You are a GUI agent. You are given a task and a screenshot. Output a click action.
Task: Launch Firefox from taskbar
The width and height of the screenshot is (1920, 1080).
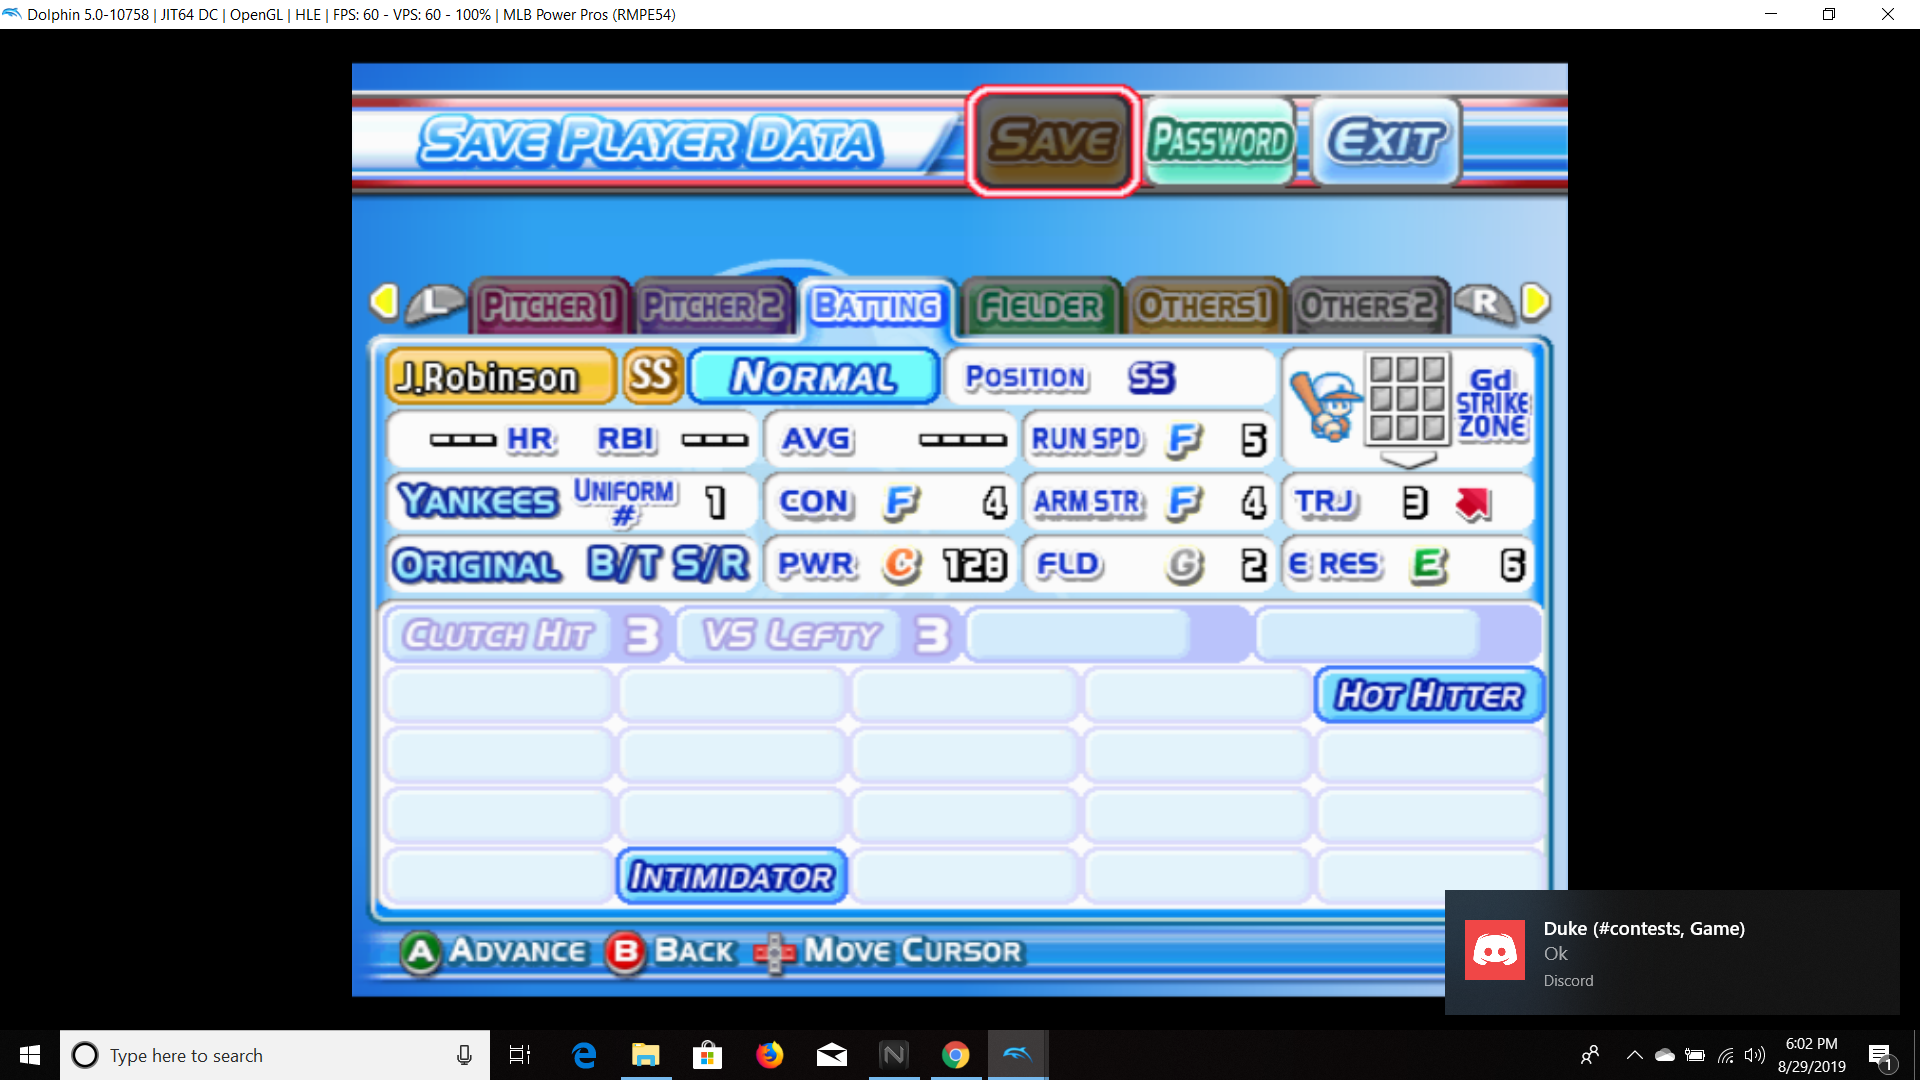pos(770,1055)
